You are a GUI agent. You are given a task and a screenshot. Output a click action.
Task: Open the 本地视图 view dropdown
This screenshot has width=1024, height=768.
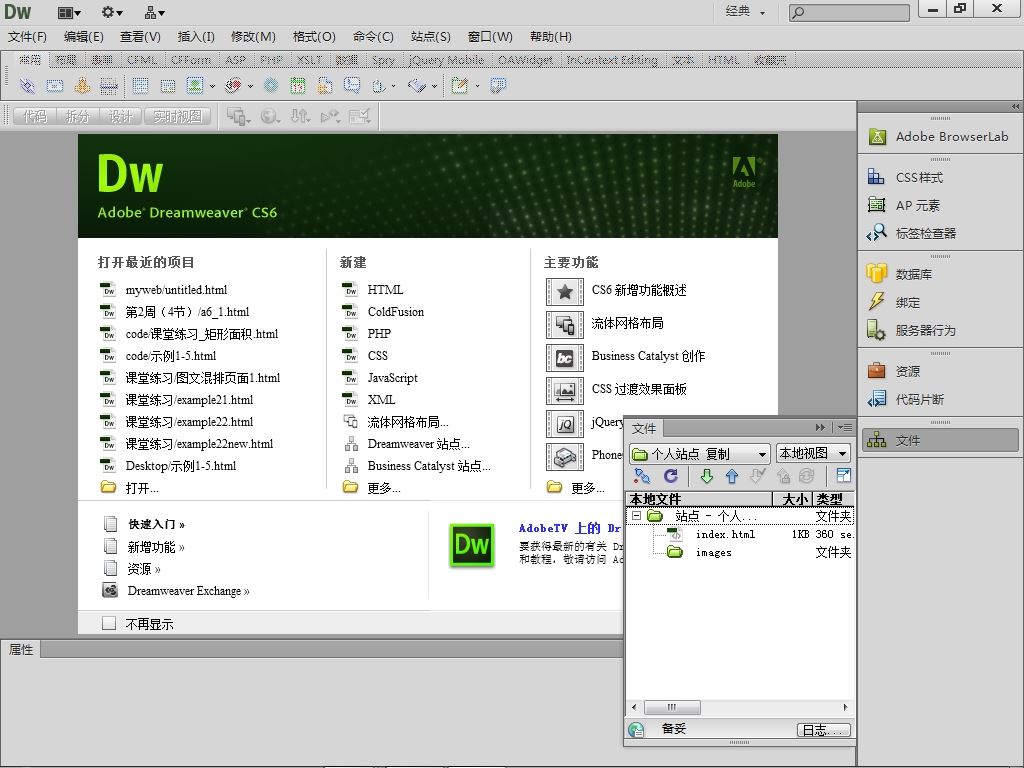(x=813, y=453)
